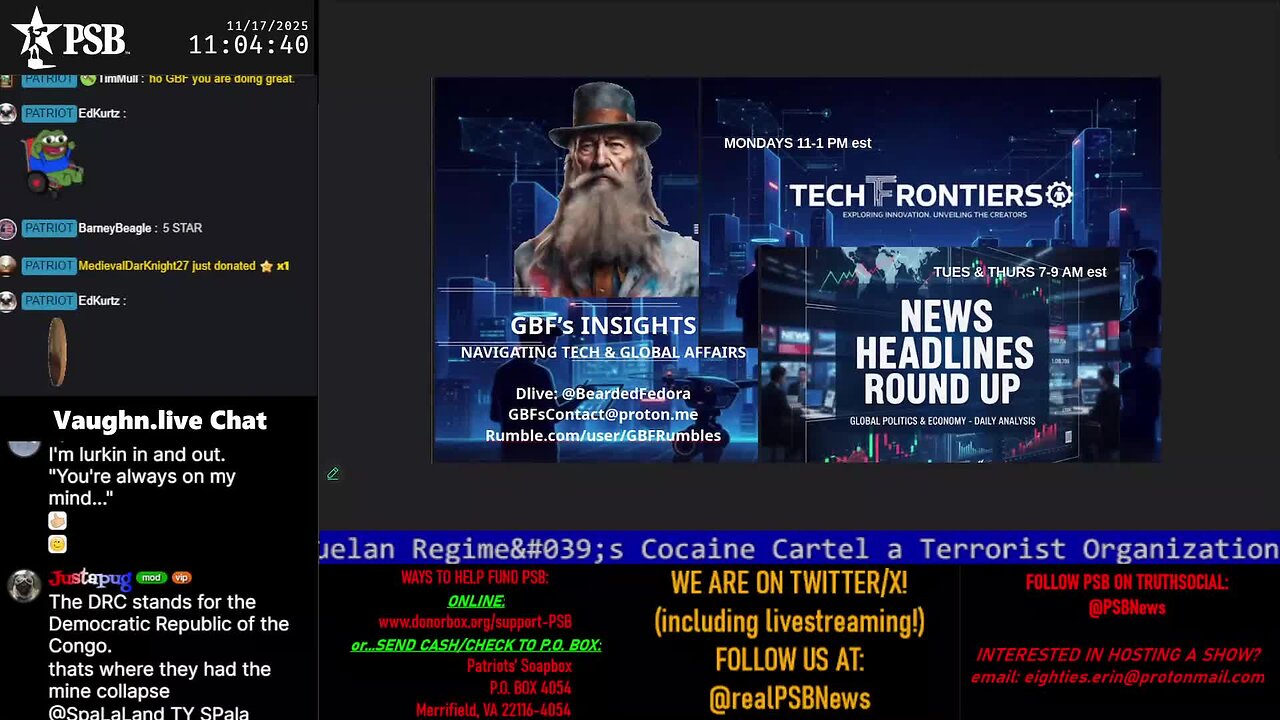Click the vip badge beside Justapug
Image resolution: width=1280 pixels, height=720 pixels.
click(x=181, y=578)
